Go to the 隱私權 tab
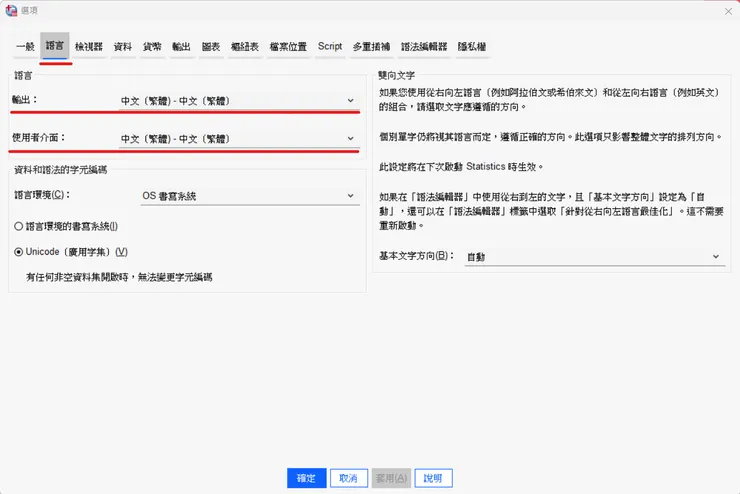This screenshot has width=740, height=494. (472, 46)
